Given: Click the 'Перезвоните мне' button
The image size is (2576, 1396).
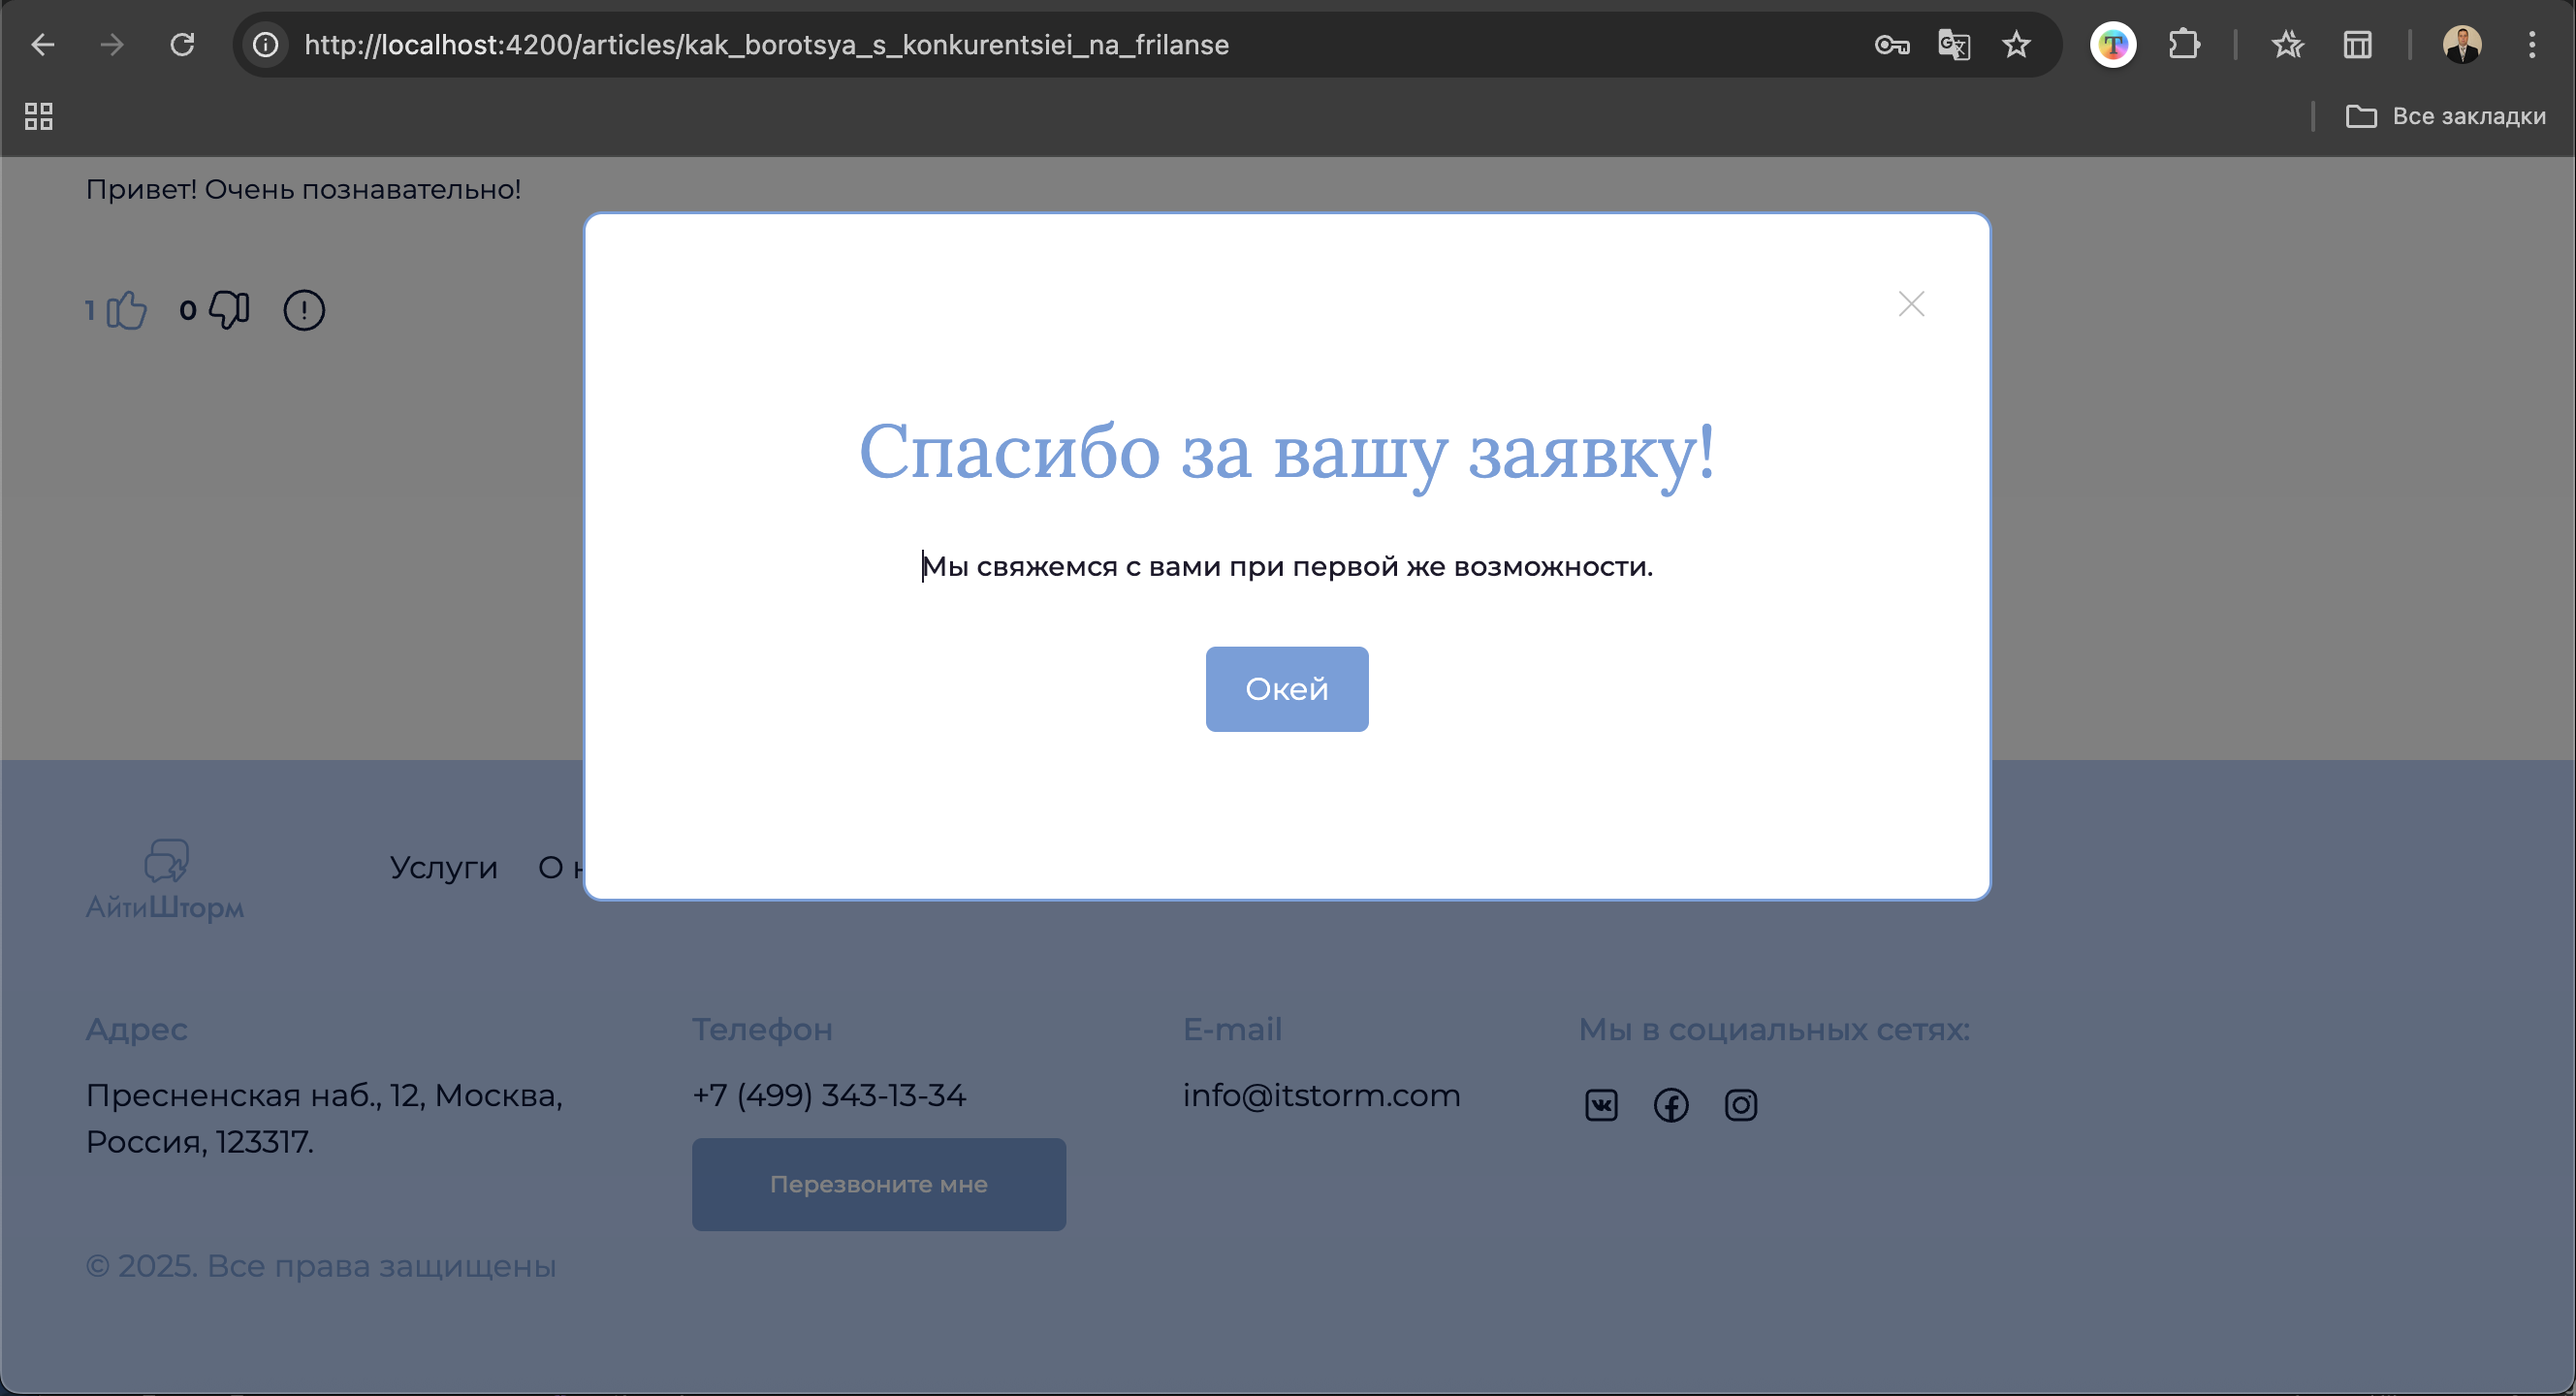Looking at the screenshot, I should click(879, 1184).
